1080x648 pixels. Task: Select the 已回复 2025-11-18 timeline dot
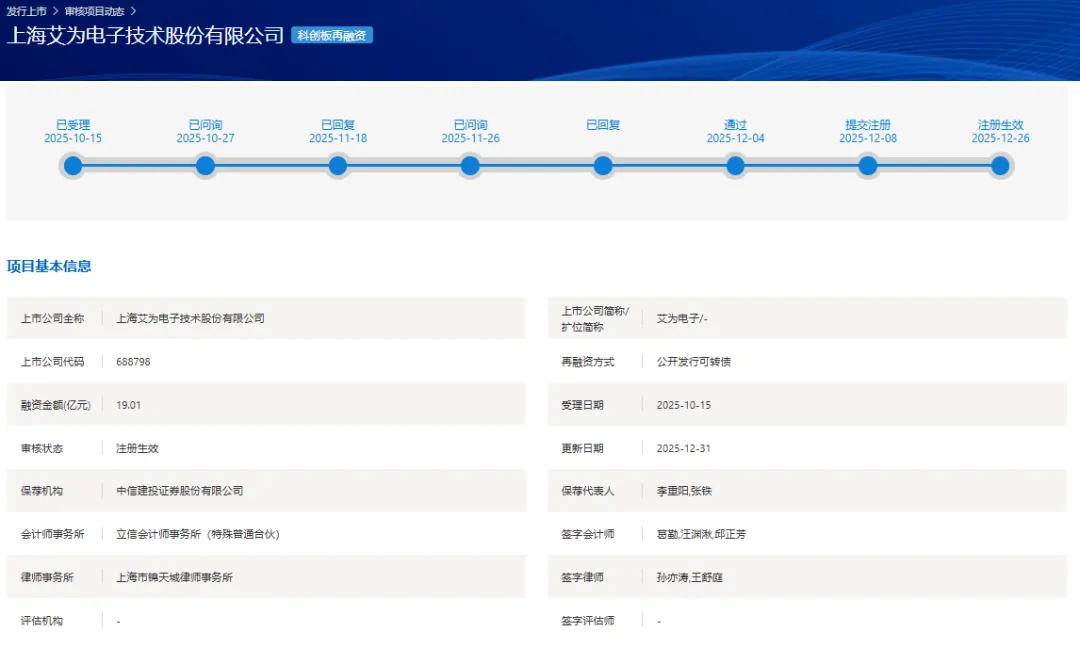(338, 166)
